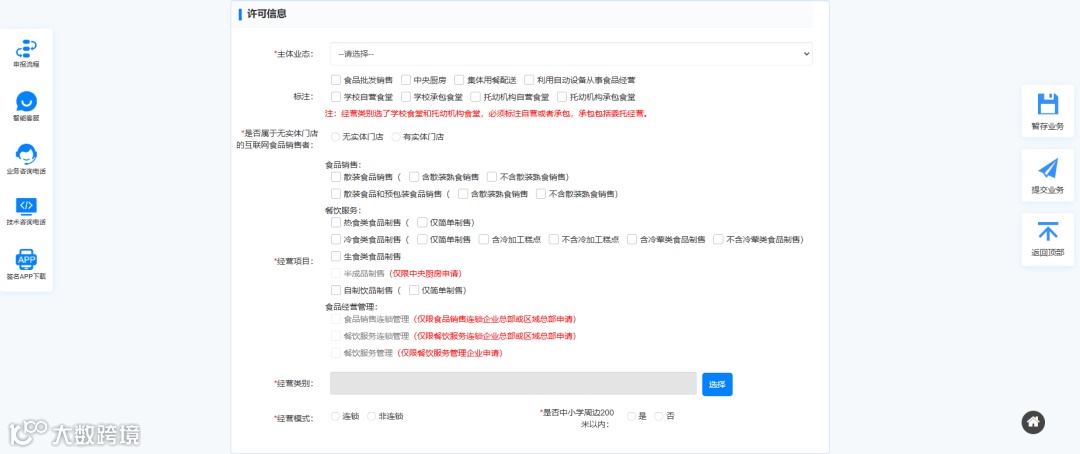Check 利用自动设备从事食品经营 checkbox
Viewport: 1080px width, 454px height.
pyautogui.click(x=529, y=80)
